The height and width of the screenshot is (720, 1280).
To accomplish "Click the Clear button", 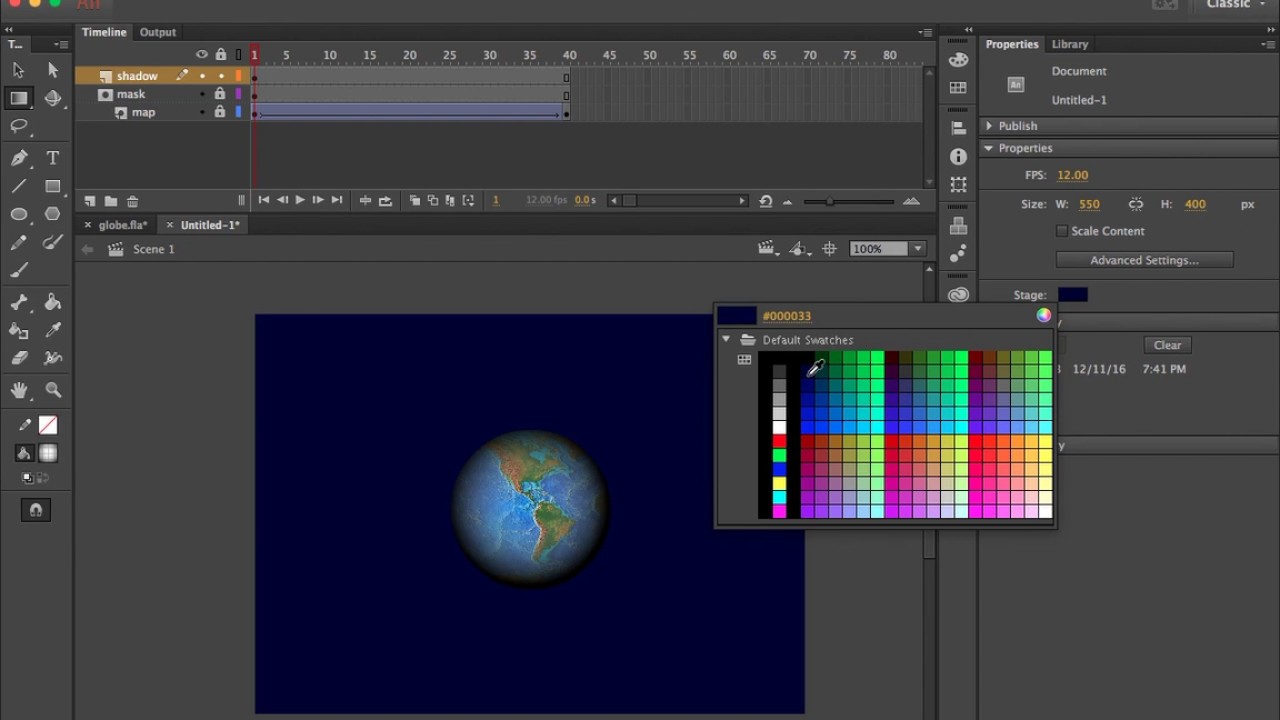I will tap(1168, 345).
